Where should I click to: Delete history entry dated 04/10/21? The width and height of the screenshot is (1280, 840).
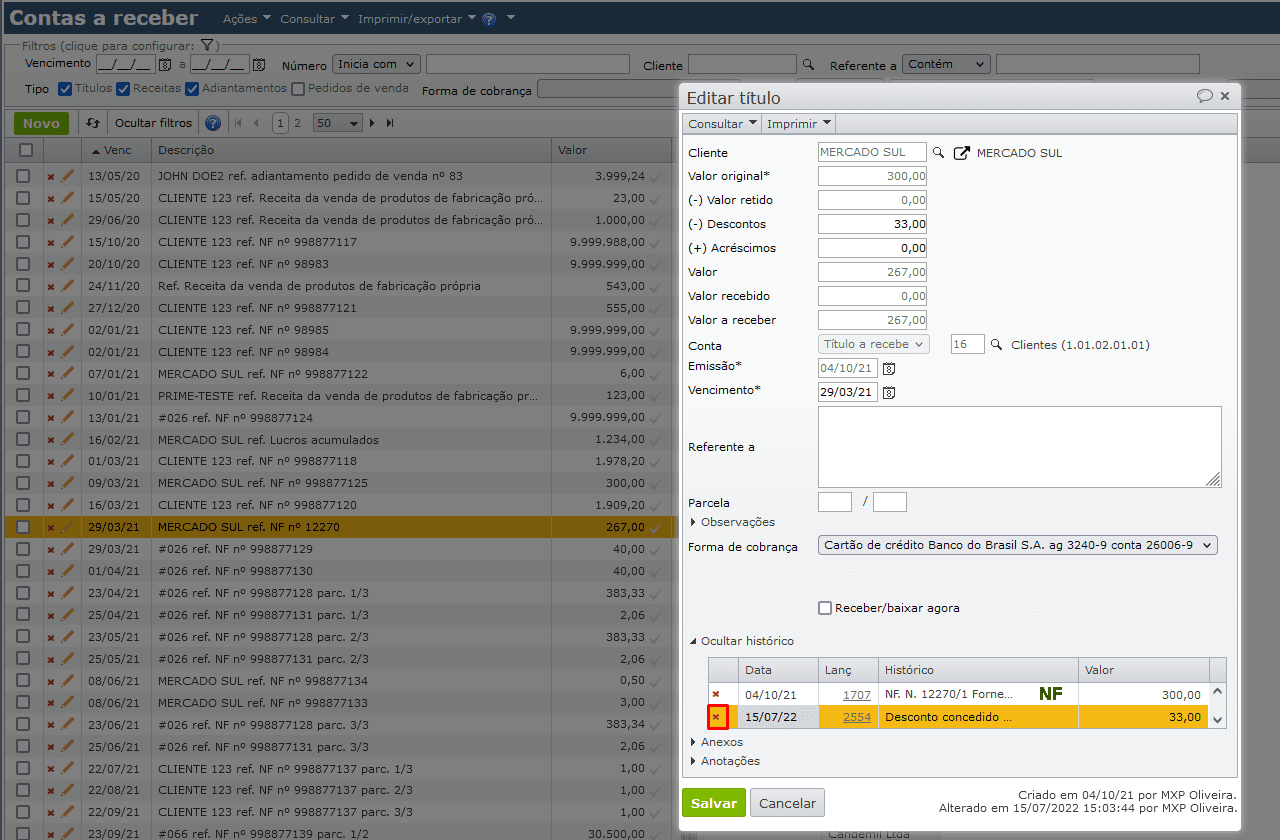point(715,694)
